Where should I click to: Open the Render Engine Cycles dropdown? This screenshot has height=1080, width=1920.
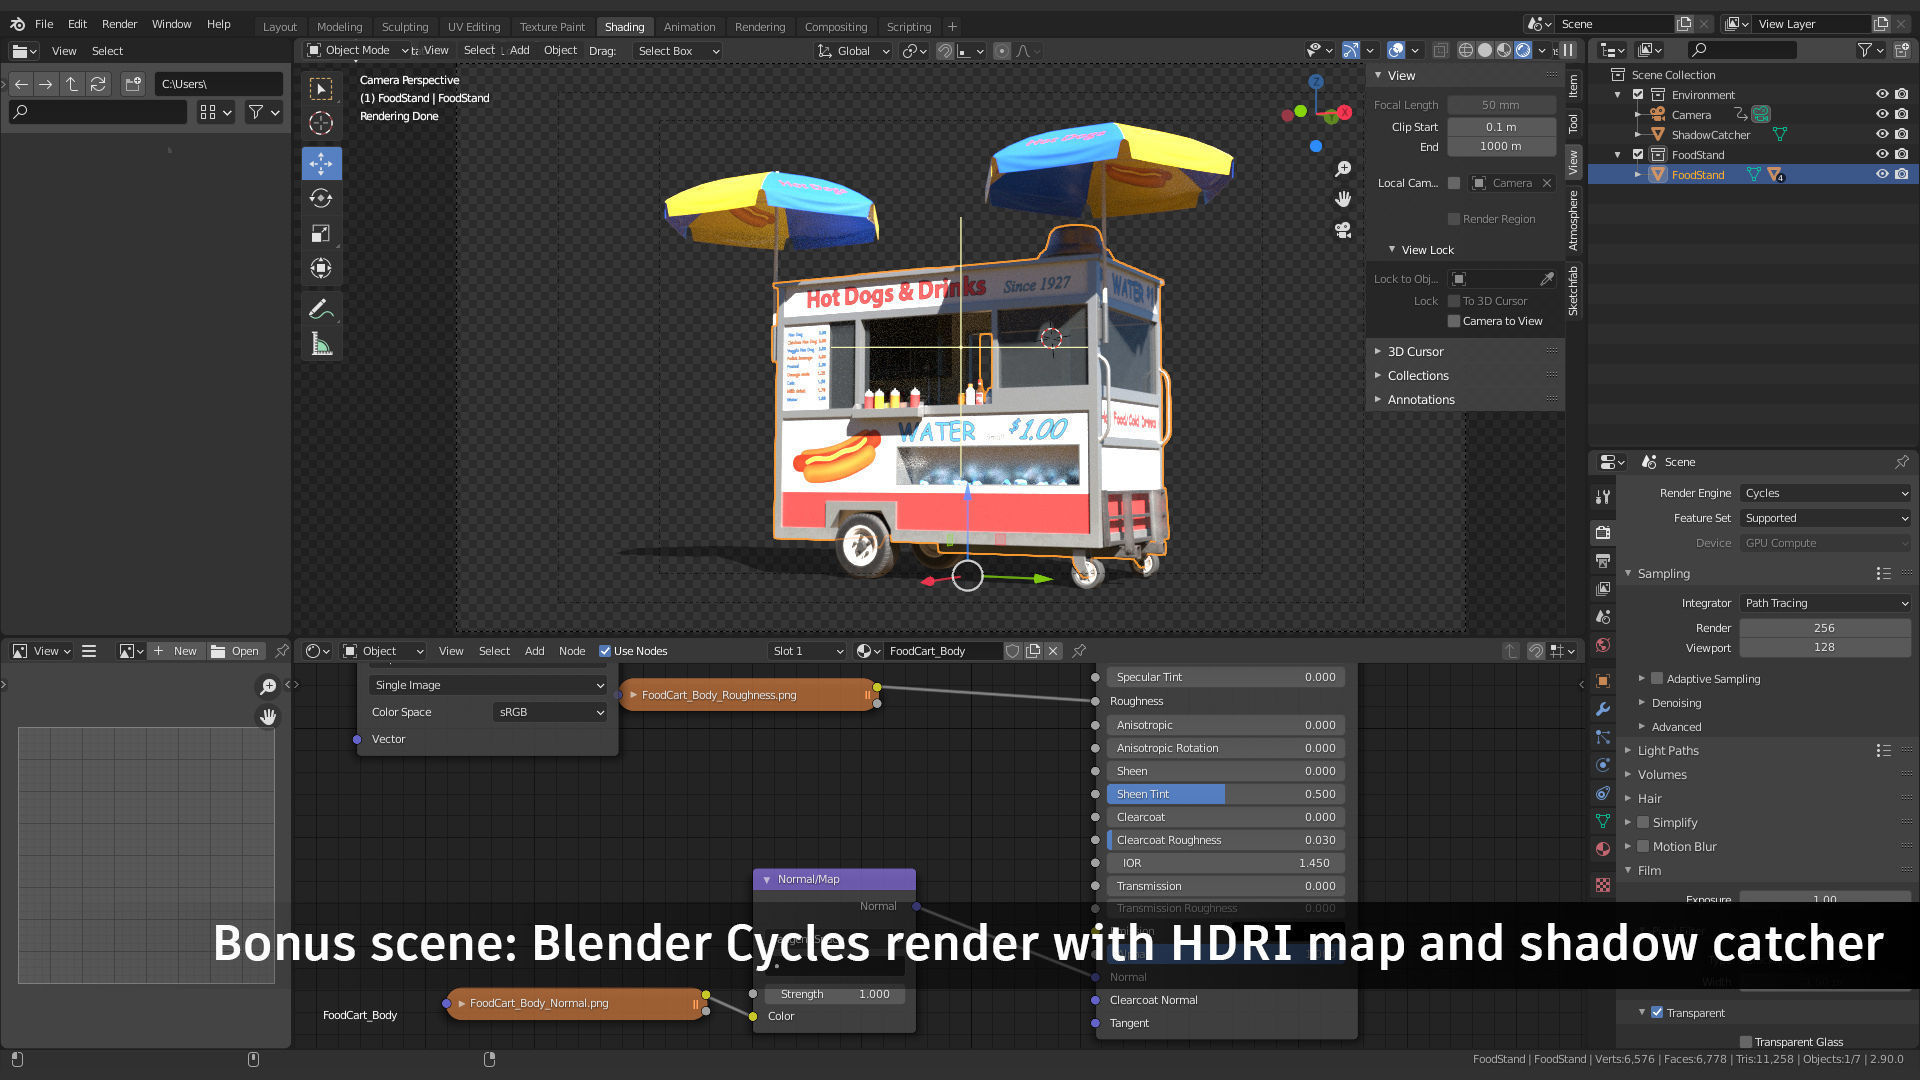coord(1825,493)
